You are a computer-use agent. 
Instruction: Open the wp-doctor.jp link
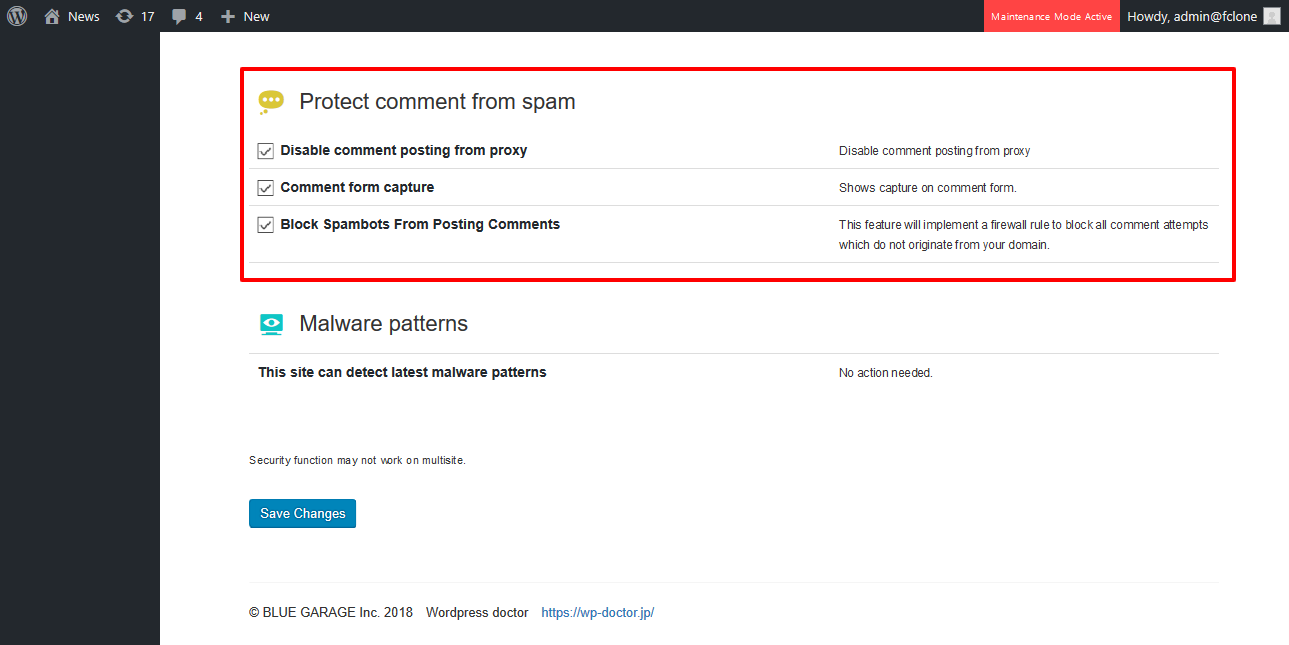coord(597,613)
